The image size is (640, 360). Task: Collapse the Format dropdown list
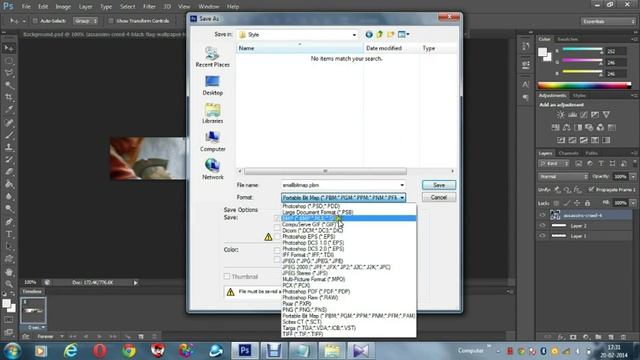click(402, 198)
